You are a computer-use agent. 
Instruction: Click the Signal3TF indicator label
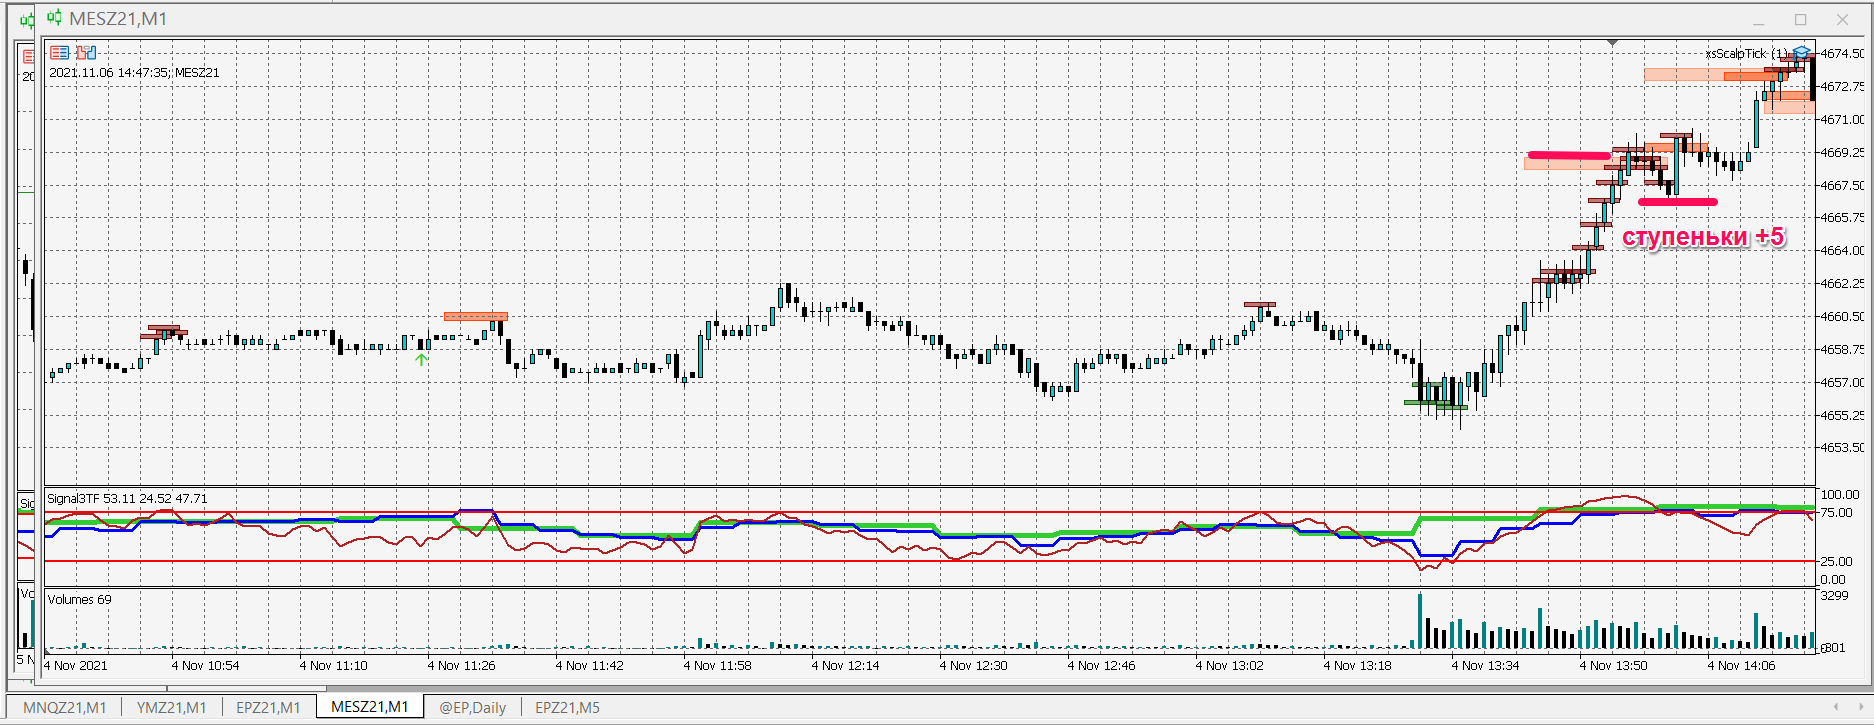click(x=127, y=498)
